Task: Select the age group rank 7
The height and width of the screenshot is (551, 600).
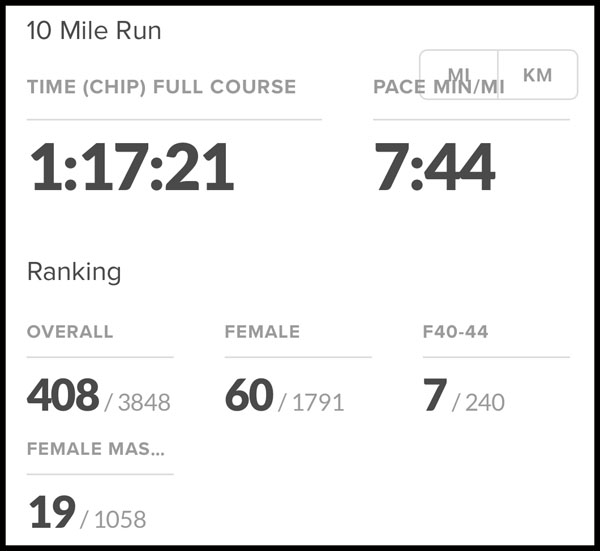Action: 434,396
